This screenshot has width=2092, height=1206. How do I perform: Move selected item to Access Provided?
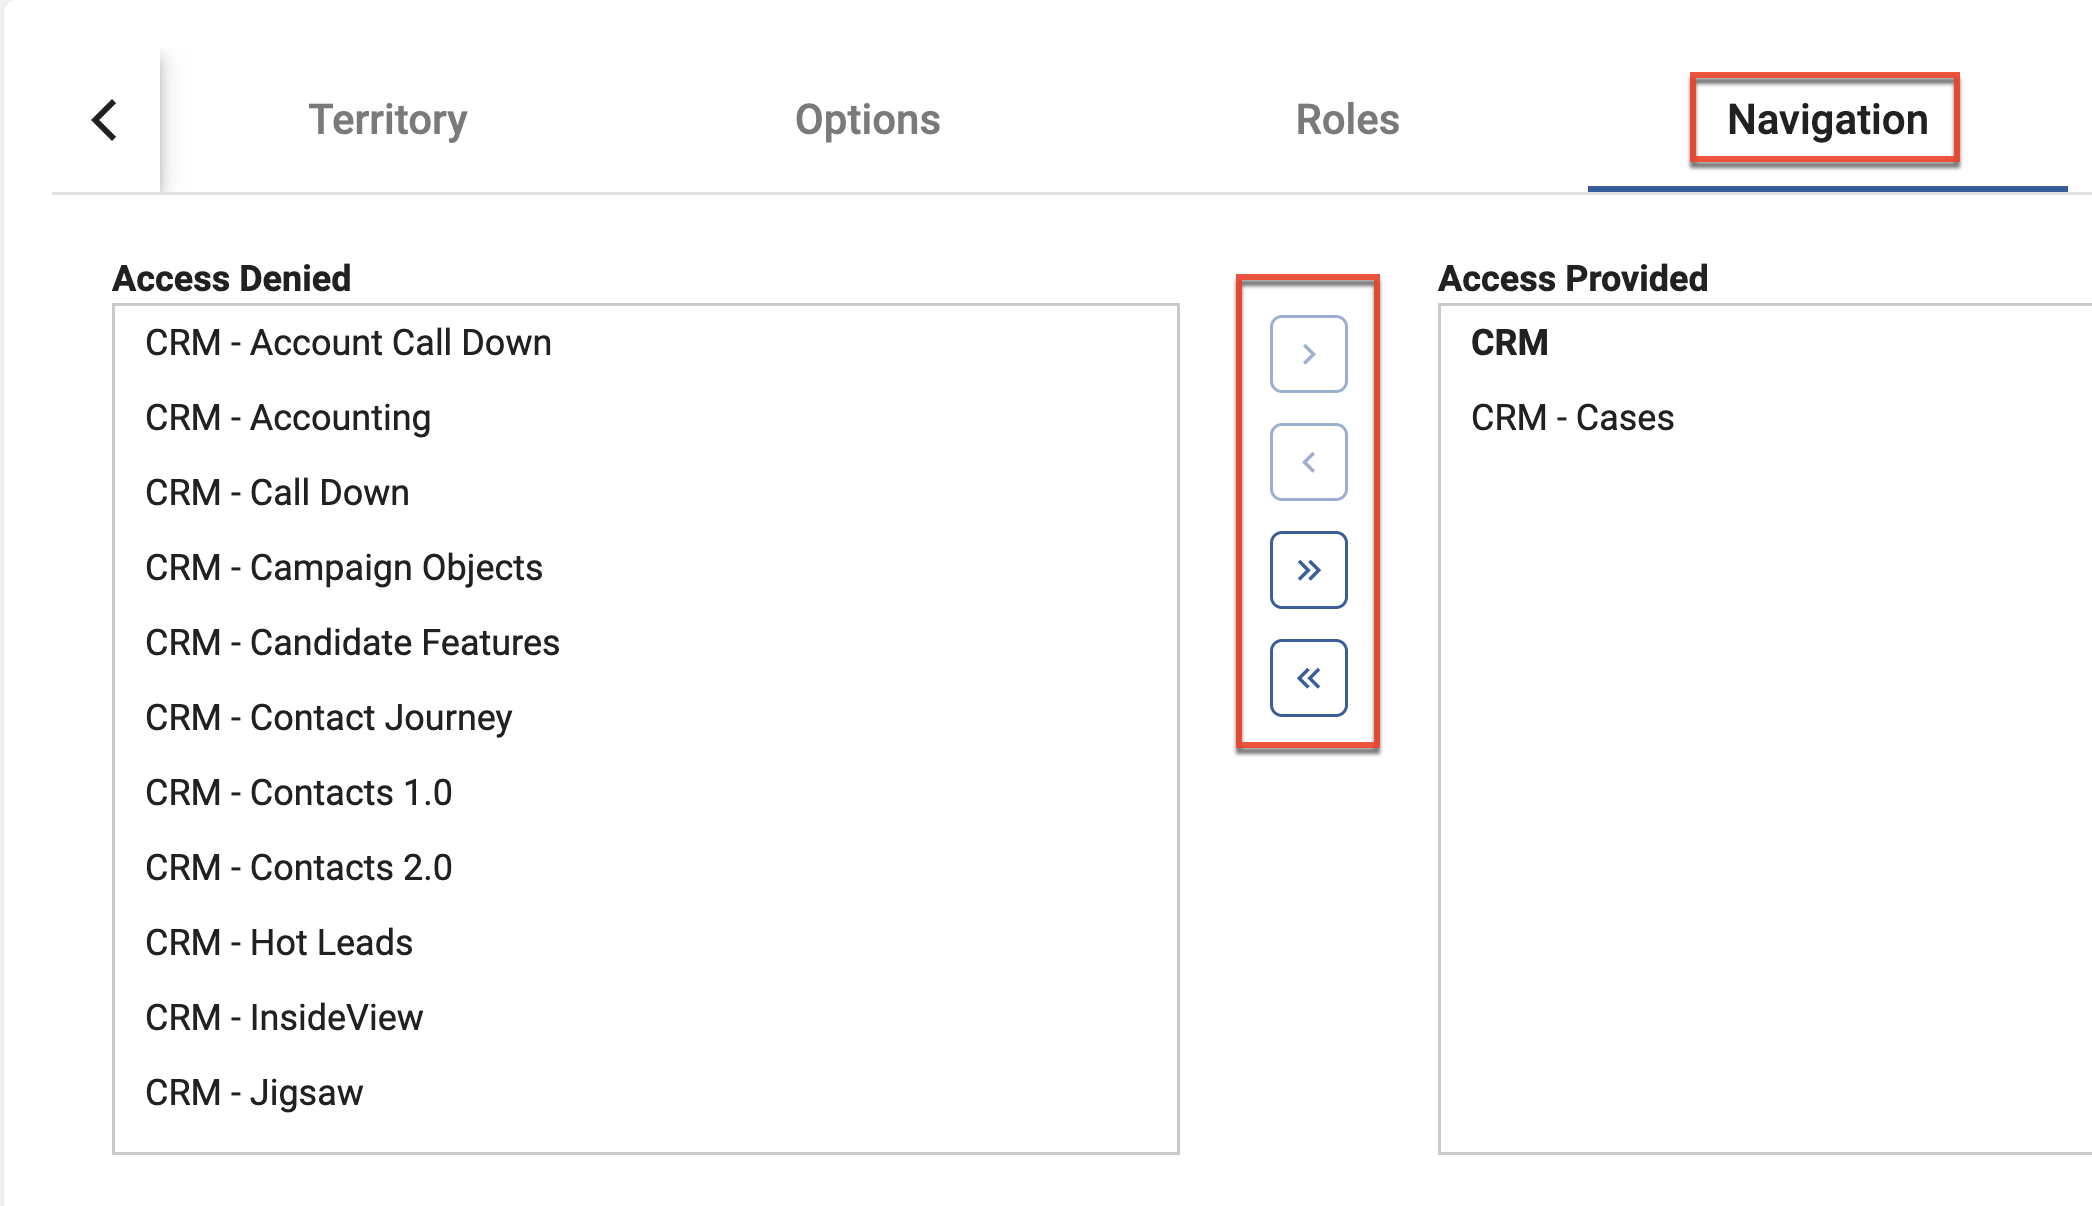[1308, 354]
